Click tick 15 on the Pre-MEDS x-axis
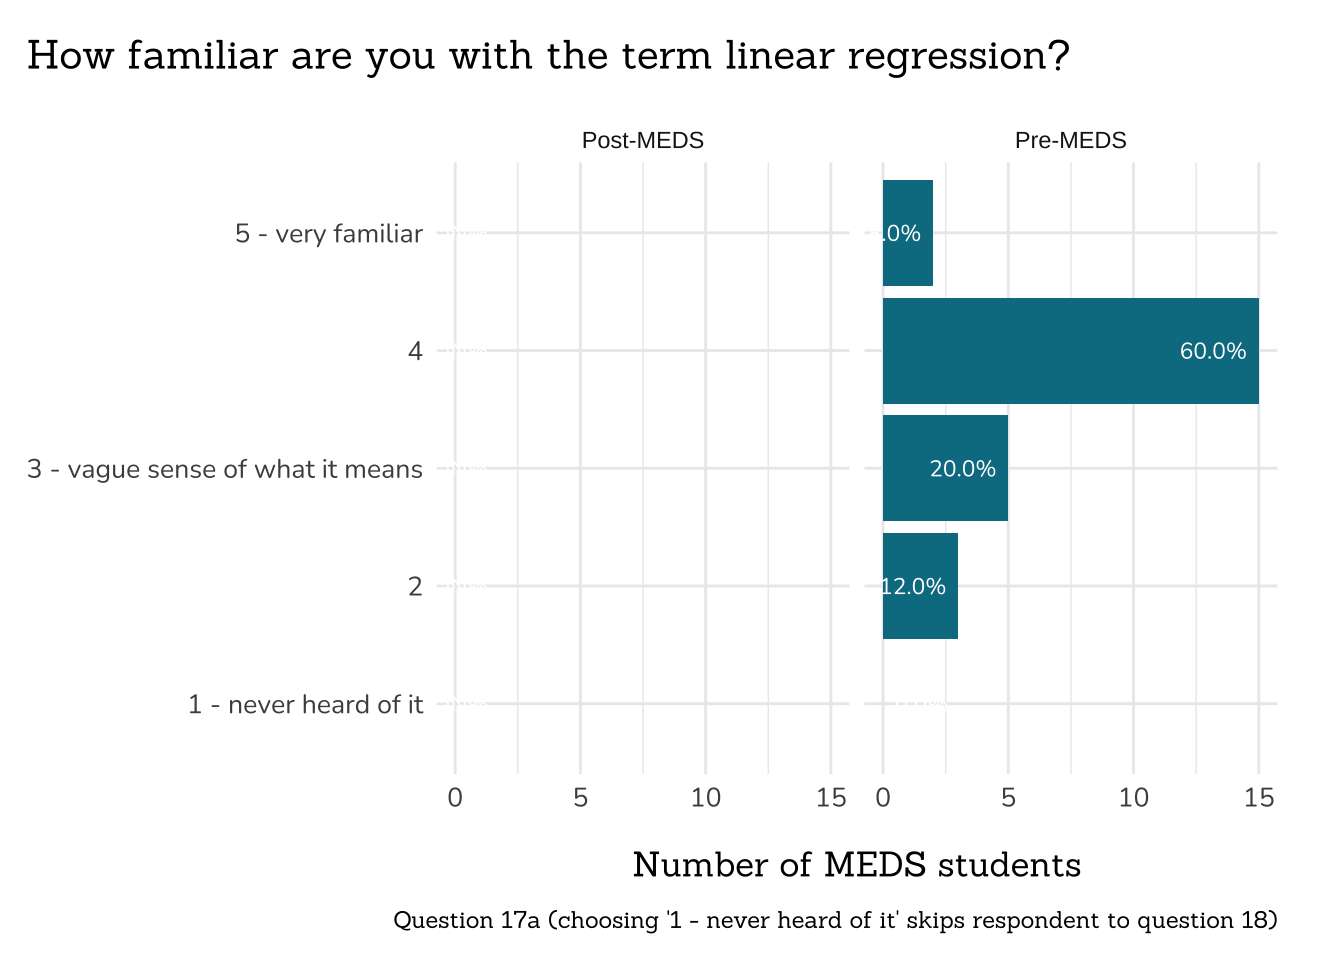This screenshot has height=960, width=1344. tap(1259, 798)
